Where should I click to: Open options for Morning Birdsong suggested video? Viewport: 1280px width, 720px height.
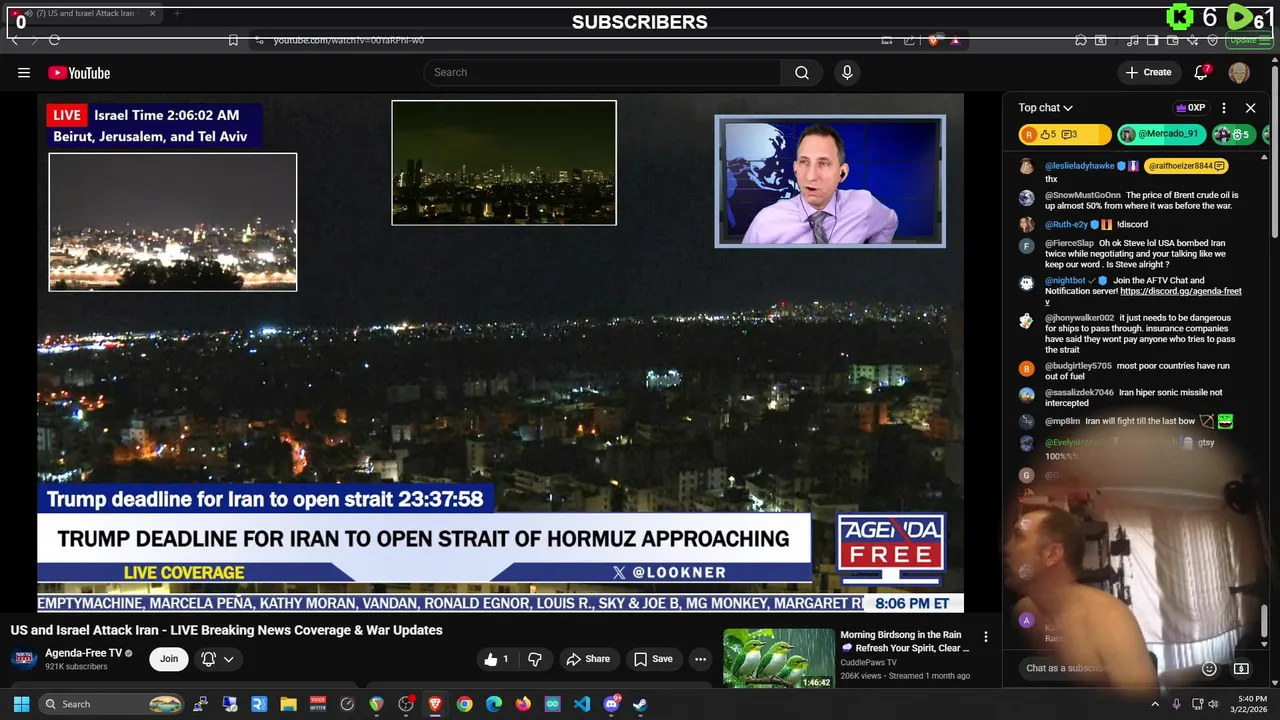tap(985, 637)
